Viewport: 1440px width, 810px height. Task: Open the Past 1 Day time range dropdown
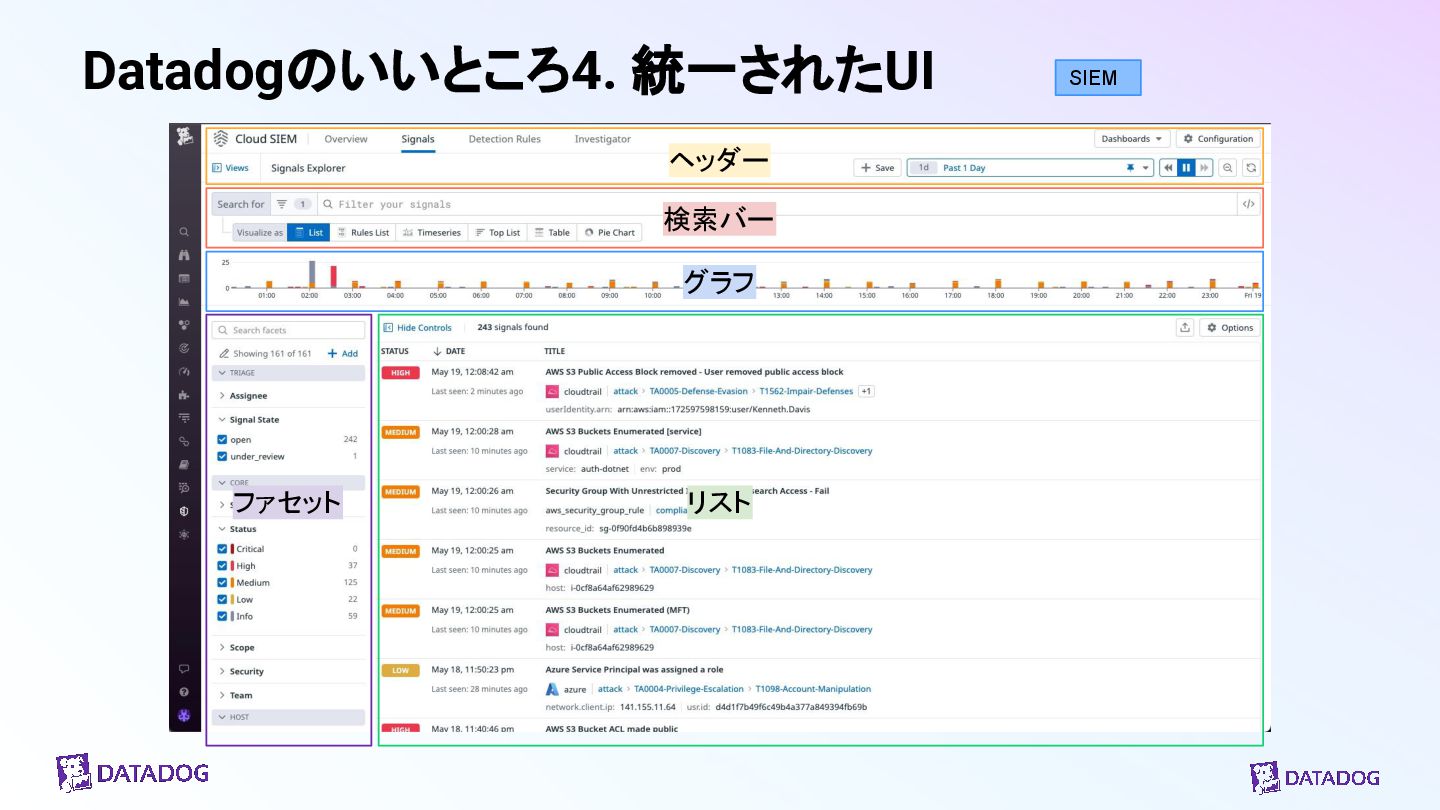[1030, 168]
